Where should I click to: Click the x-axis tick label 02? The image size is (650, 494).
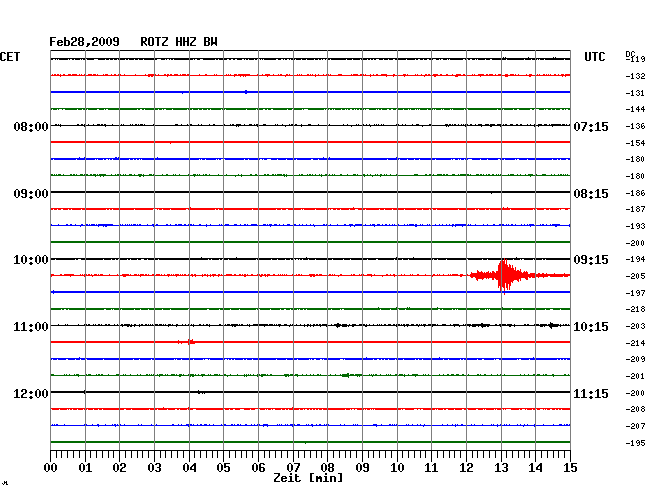[x=119, y=468]
